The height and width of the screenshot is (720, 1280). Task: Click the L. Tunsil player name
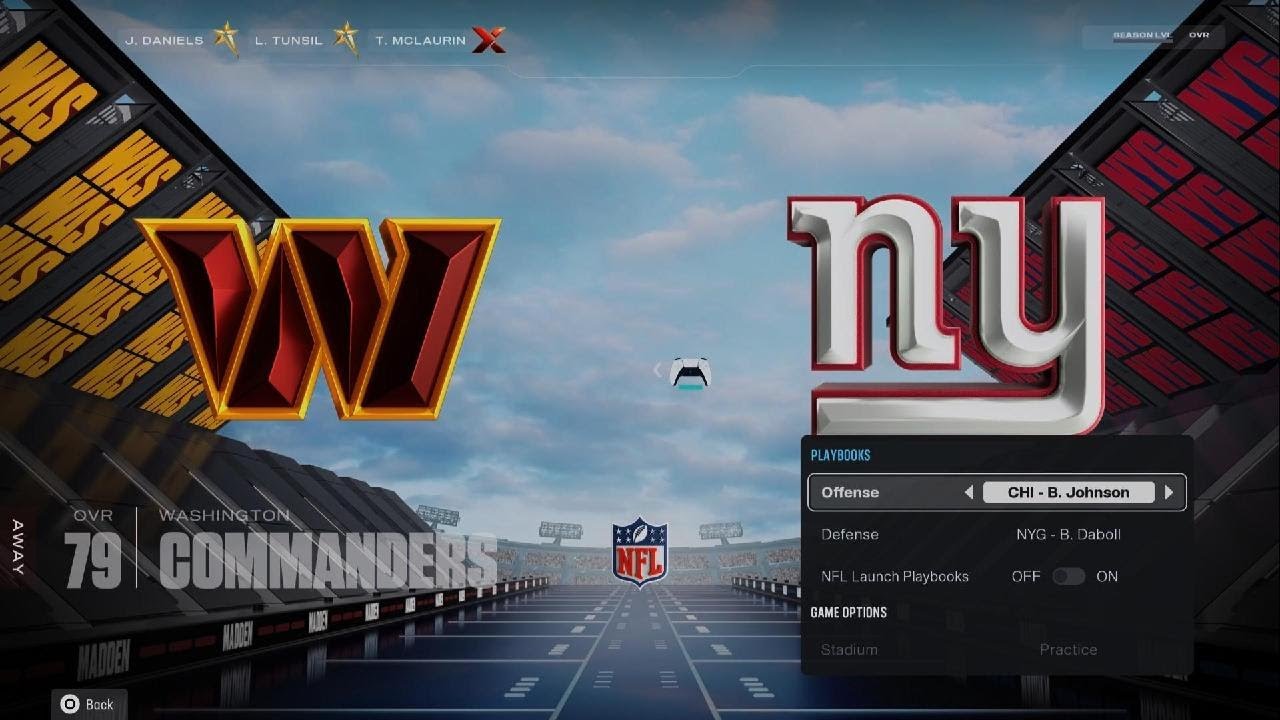tap(289, 40)
